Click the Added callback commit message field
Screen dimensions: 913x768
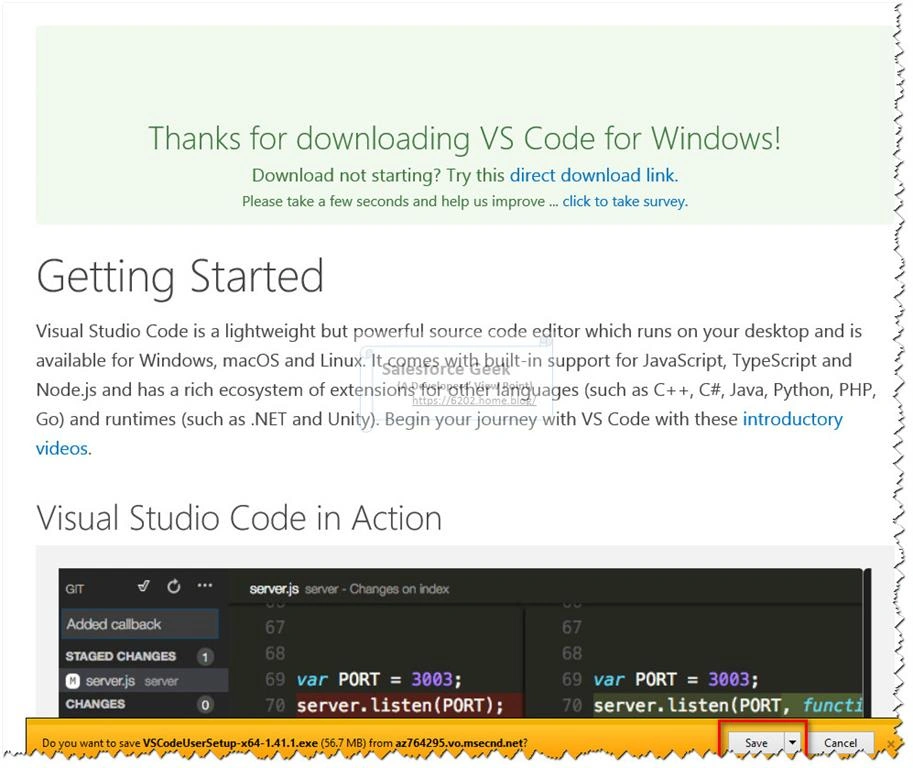click(140, 624)
